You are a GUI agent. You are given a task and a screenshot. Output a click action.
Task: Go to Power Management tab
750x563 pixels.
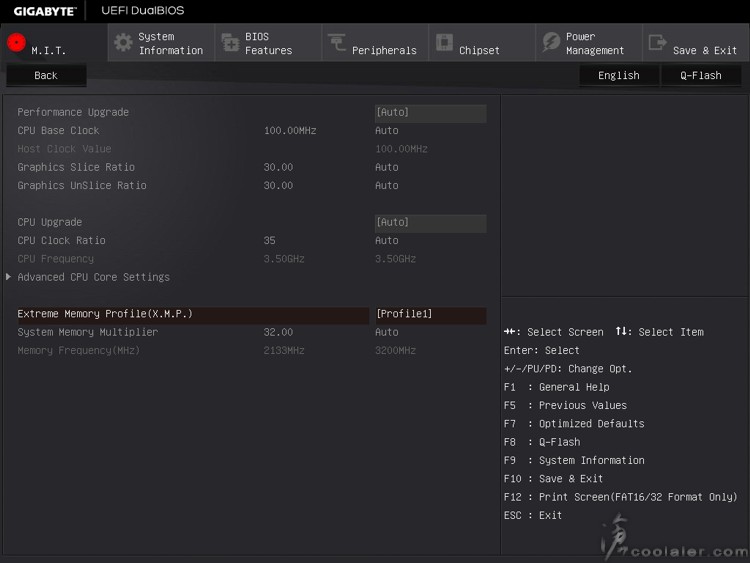point(589,43)
